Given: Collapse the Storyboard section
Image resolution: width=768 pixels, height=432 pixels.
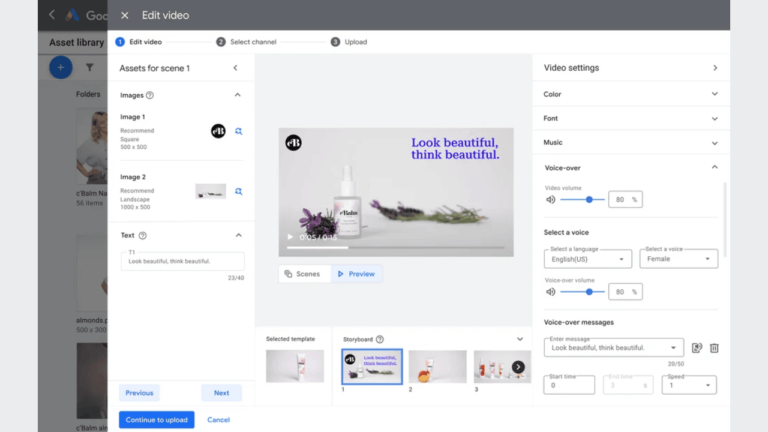Looking at the screenshot, I should [520, 339].
